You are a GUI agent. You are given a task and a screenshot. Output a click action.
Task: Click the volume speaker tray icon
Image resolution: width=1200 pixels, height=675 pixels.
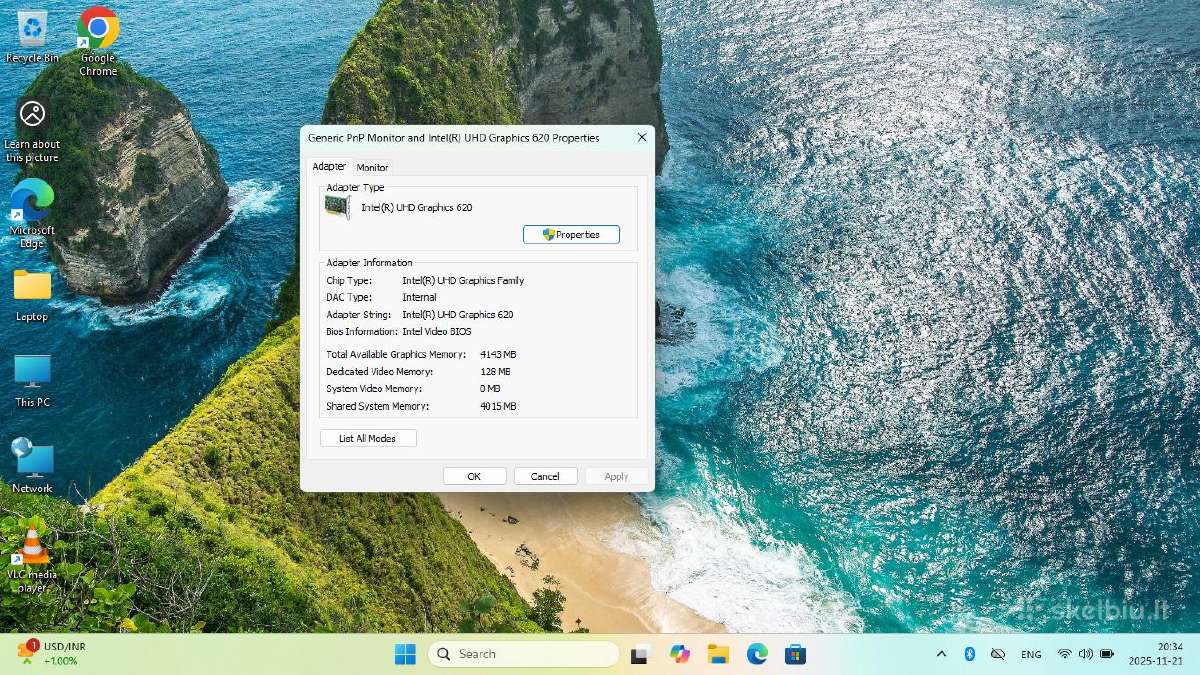click(1086, 654)
